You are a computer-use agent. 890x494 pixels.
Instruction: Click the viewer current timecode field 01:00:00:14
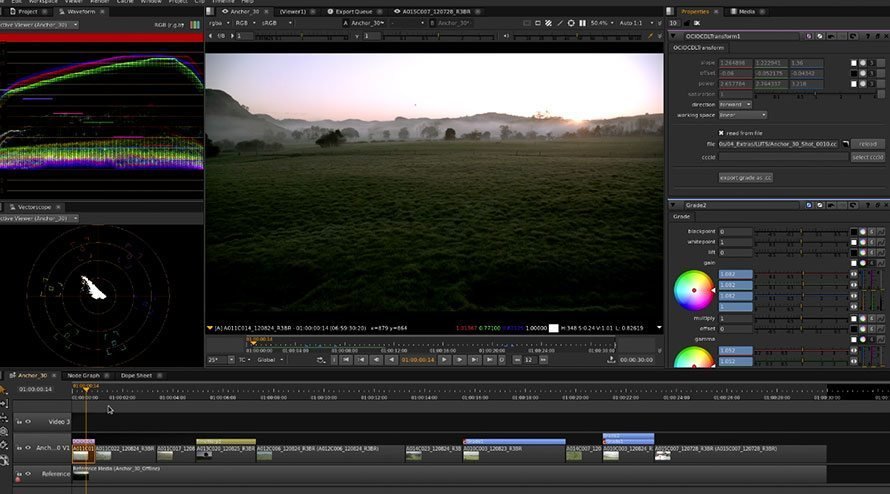(x=418, y=360)
